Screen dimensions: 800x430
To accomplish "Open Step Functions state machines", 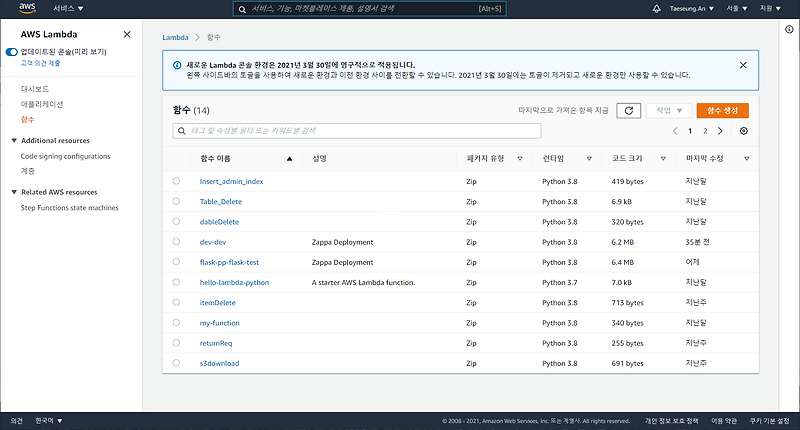I will click(x=69, y=208).
